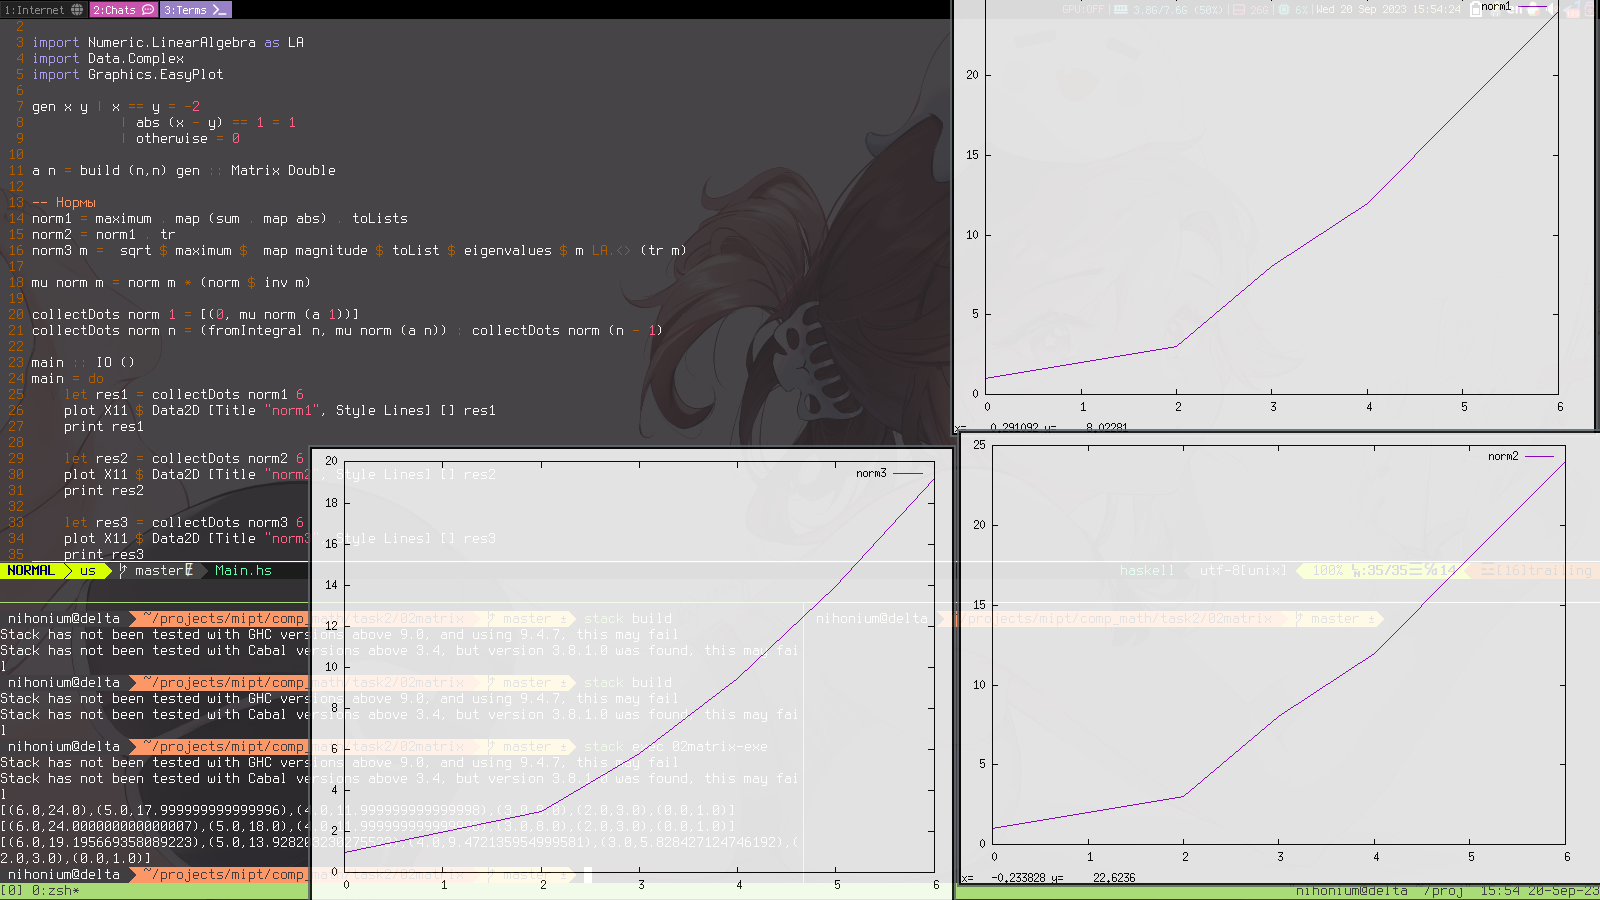Click the globe icon beside Internet
The image size is (1600, 900).
tap(77, 10)
